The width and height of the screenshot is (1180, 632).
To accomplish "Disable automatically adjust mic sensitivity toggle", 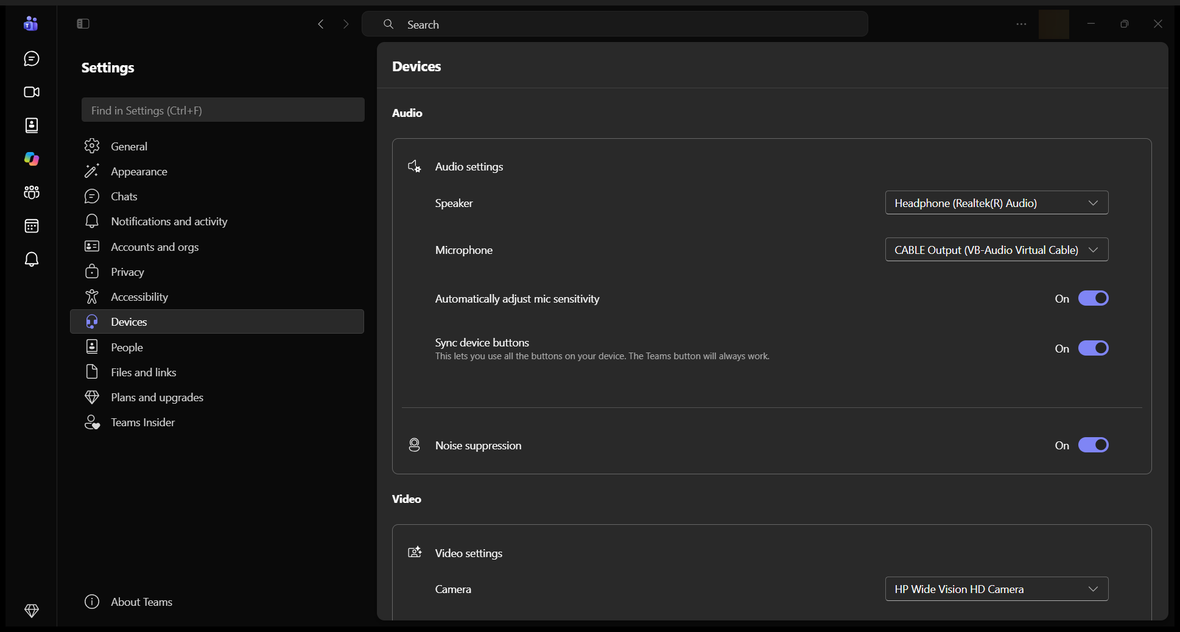I will (x=1093, y=299).
